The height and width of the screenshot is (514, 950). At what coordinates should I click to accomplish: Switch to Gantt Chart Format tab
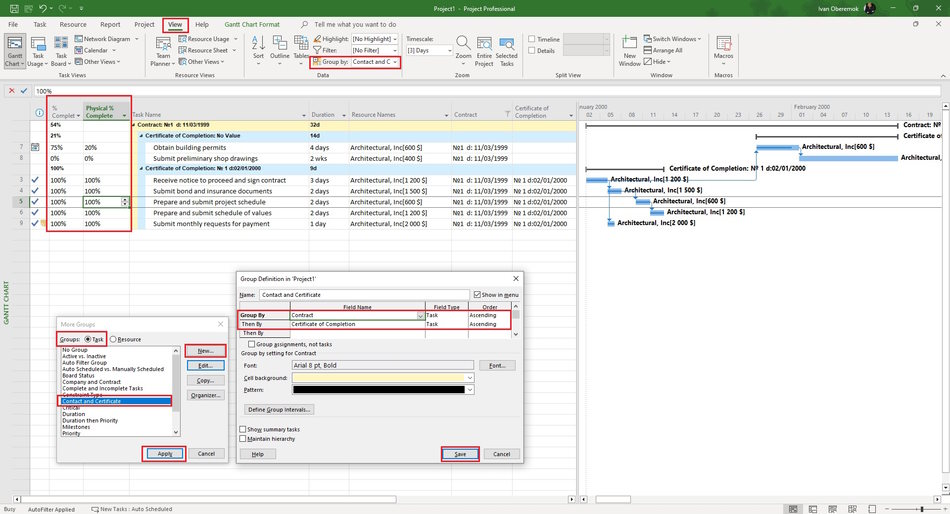[252, 24]
